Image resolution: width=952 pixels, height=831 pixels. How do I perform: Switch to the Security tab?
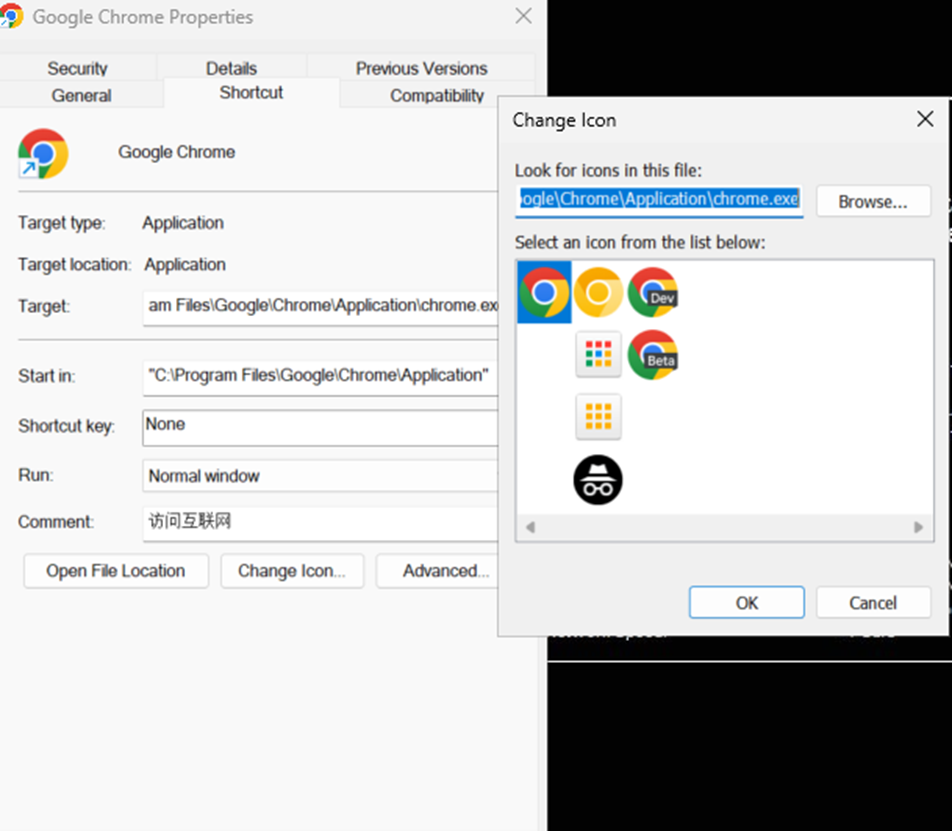coord(78,68)
